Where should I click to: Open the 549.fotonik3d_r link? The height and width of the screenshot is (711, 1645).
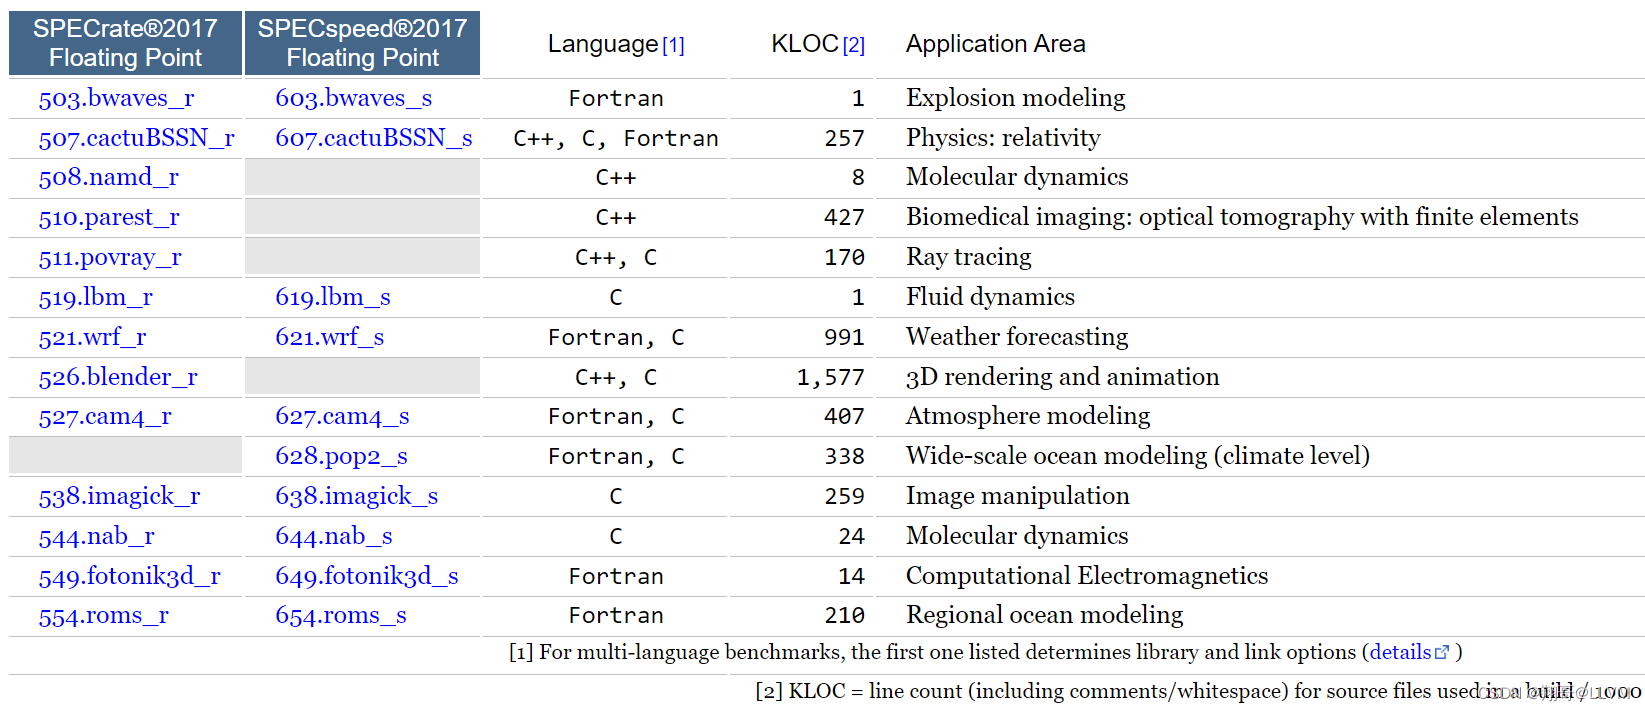(129, 576)
